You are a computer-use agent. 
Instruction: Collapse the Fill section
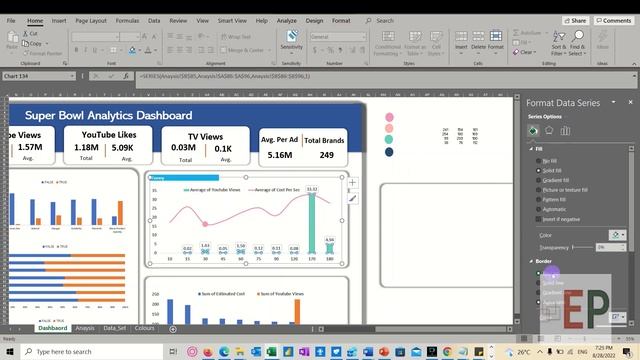(531, 149)
